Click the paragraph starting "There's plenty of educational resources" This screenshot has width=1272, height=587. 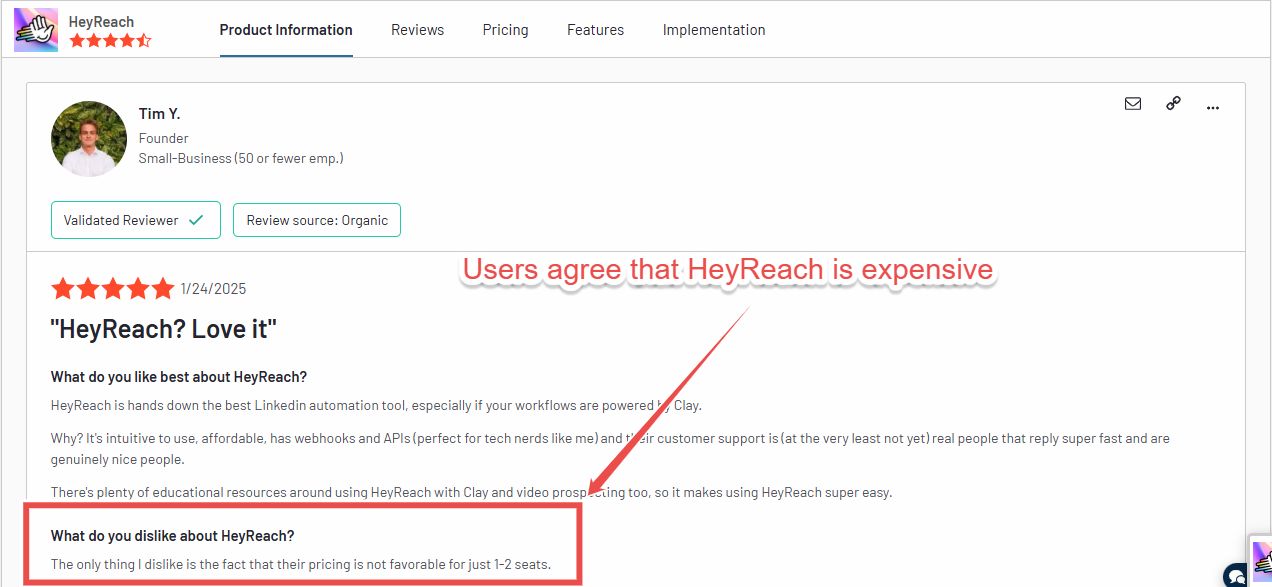point(471,492)
